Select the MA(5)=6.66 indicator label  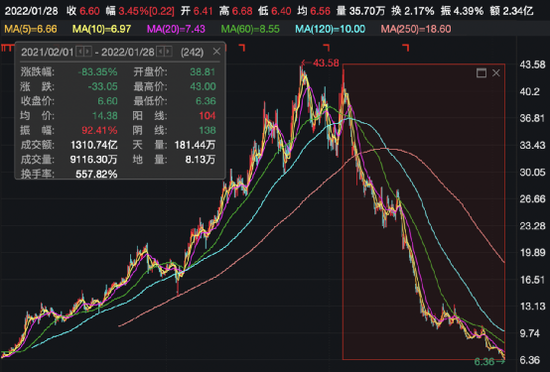click(31, 29)
